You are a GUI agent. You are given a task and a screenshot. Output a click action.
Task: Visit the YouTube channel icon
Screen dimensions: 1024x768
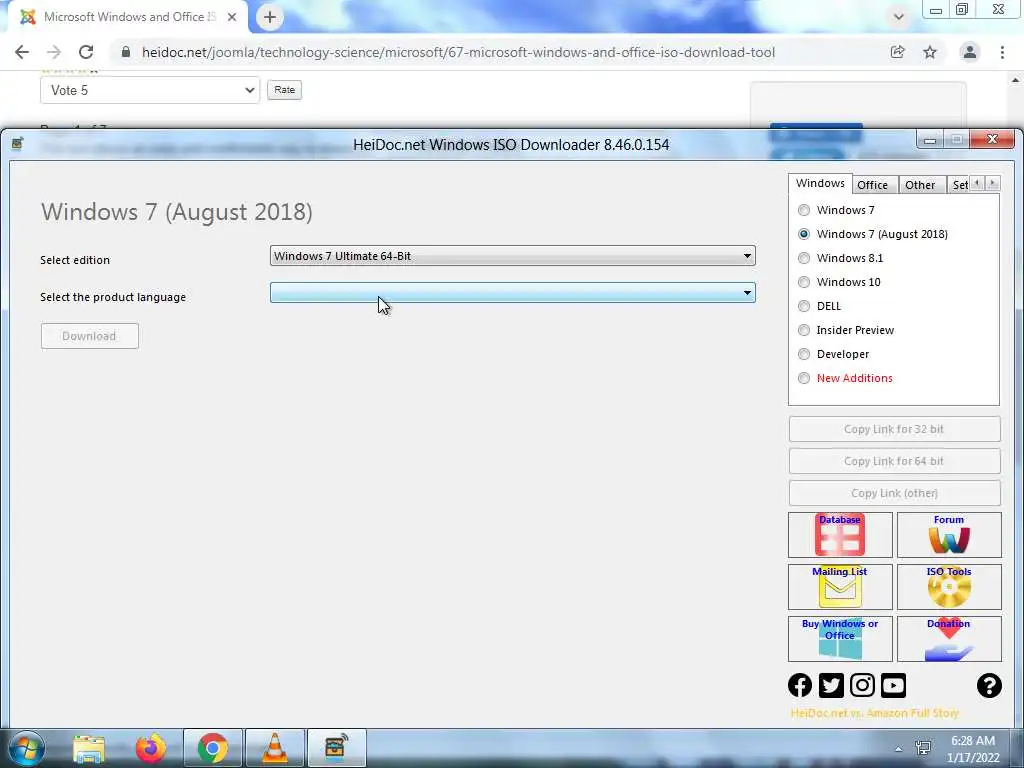(893, 685)
